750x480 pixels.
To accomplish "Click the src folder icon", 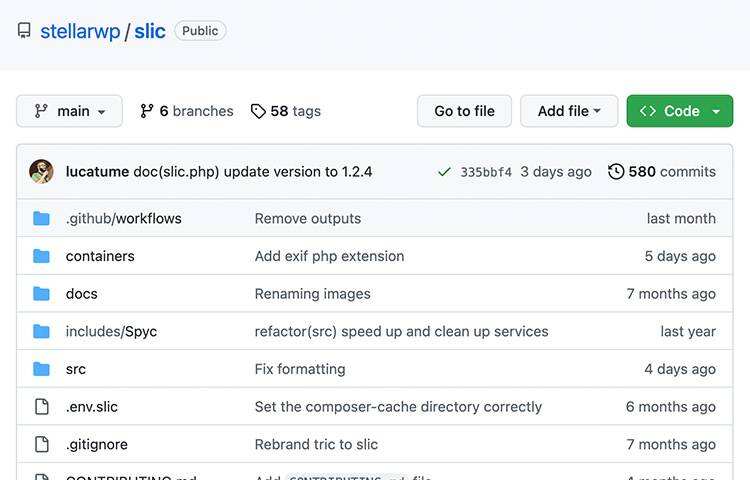I will coord(41,369).
